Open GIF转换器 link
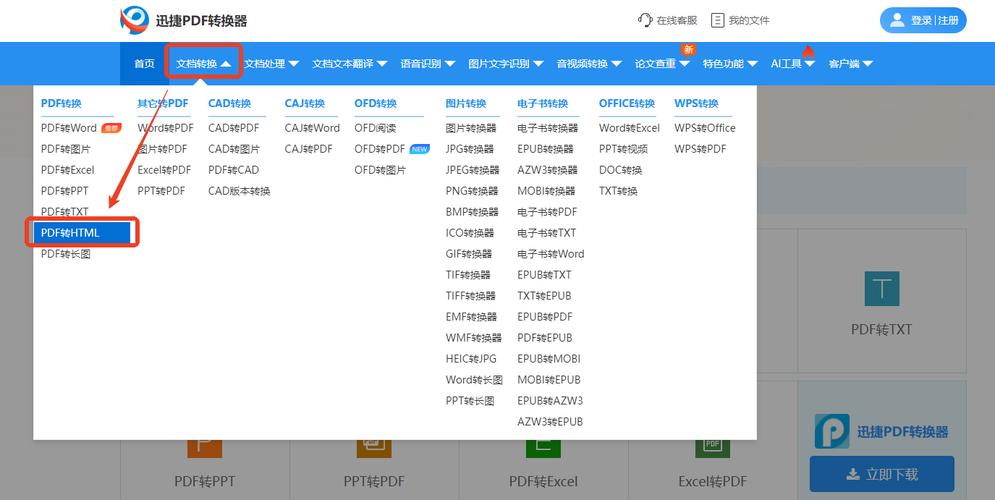The height and width of the screenshot is (500, 995). tap(469, 253)
